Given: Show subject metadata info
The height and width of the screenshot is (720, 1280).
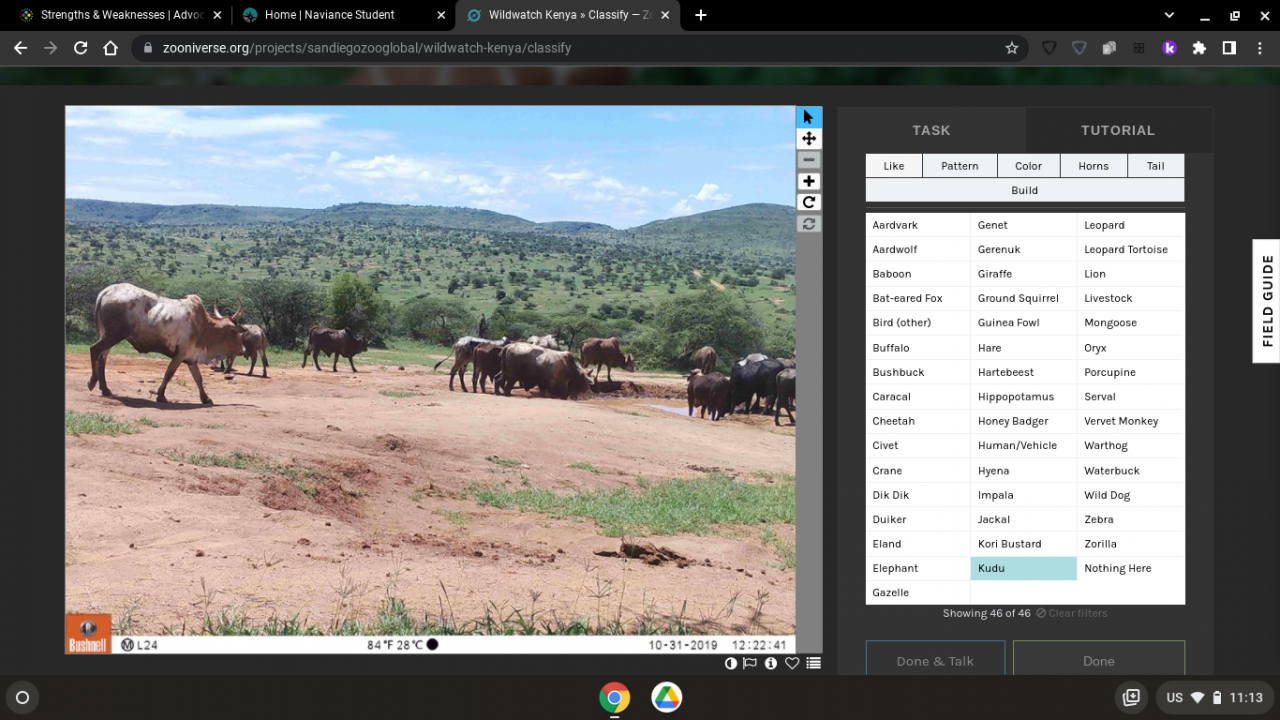Looking at the screenshot, I should click(x=771, y=663).
